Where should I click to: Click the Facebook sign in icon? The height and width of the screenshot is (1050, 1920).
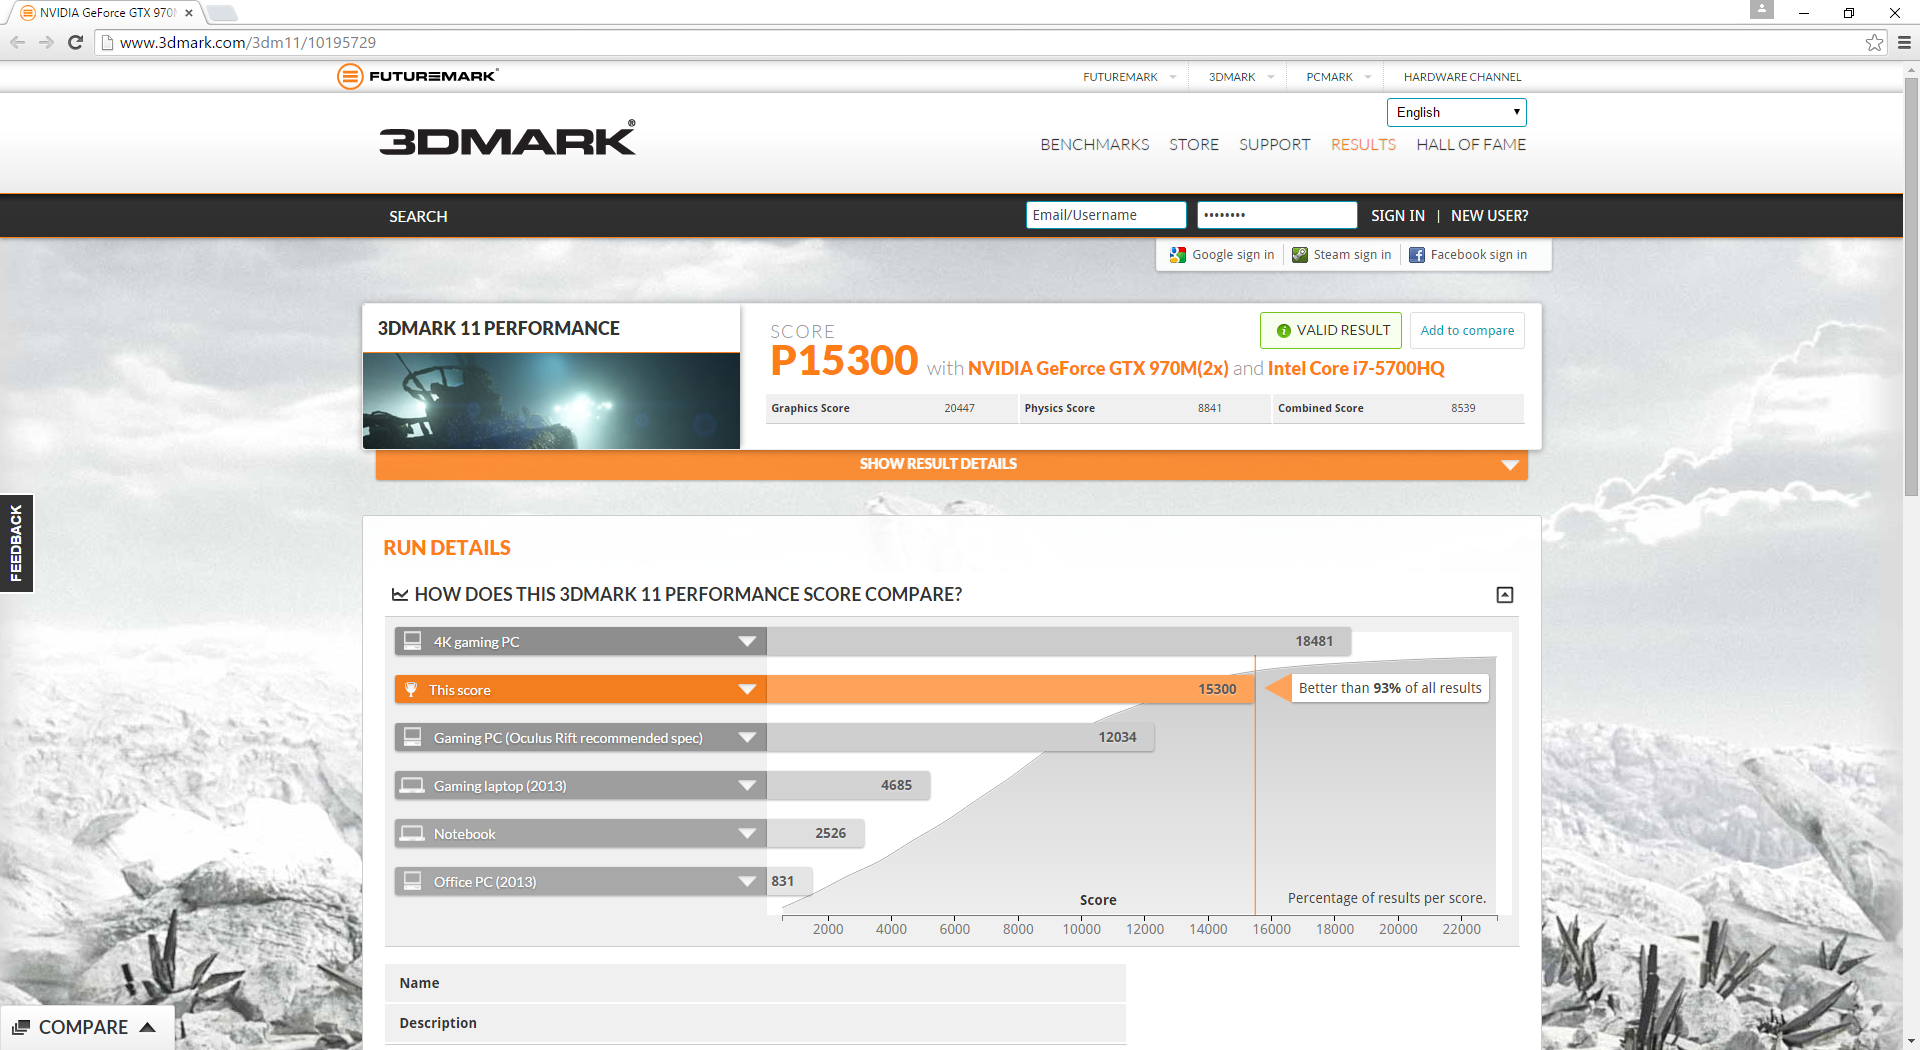tap(1417, 255)
